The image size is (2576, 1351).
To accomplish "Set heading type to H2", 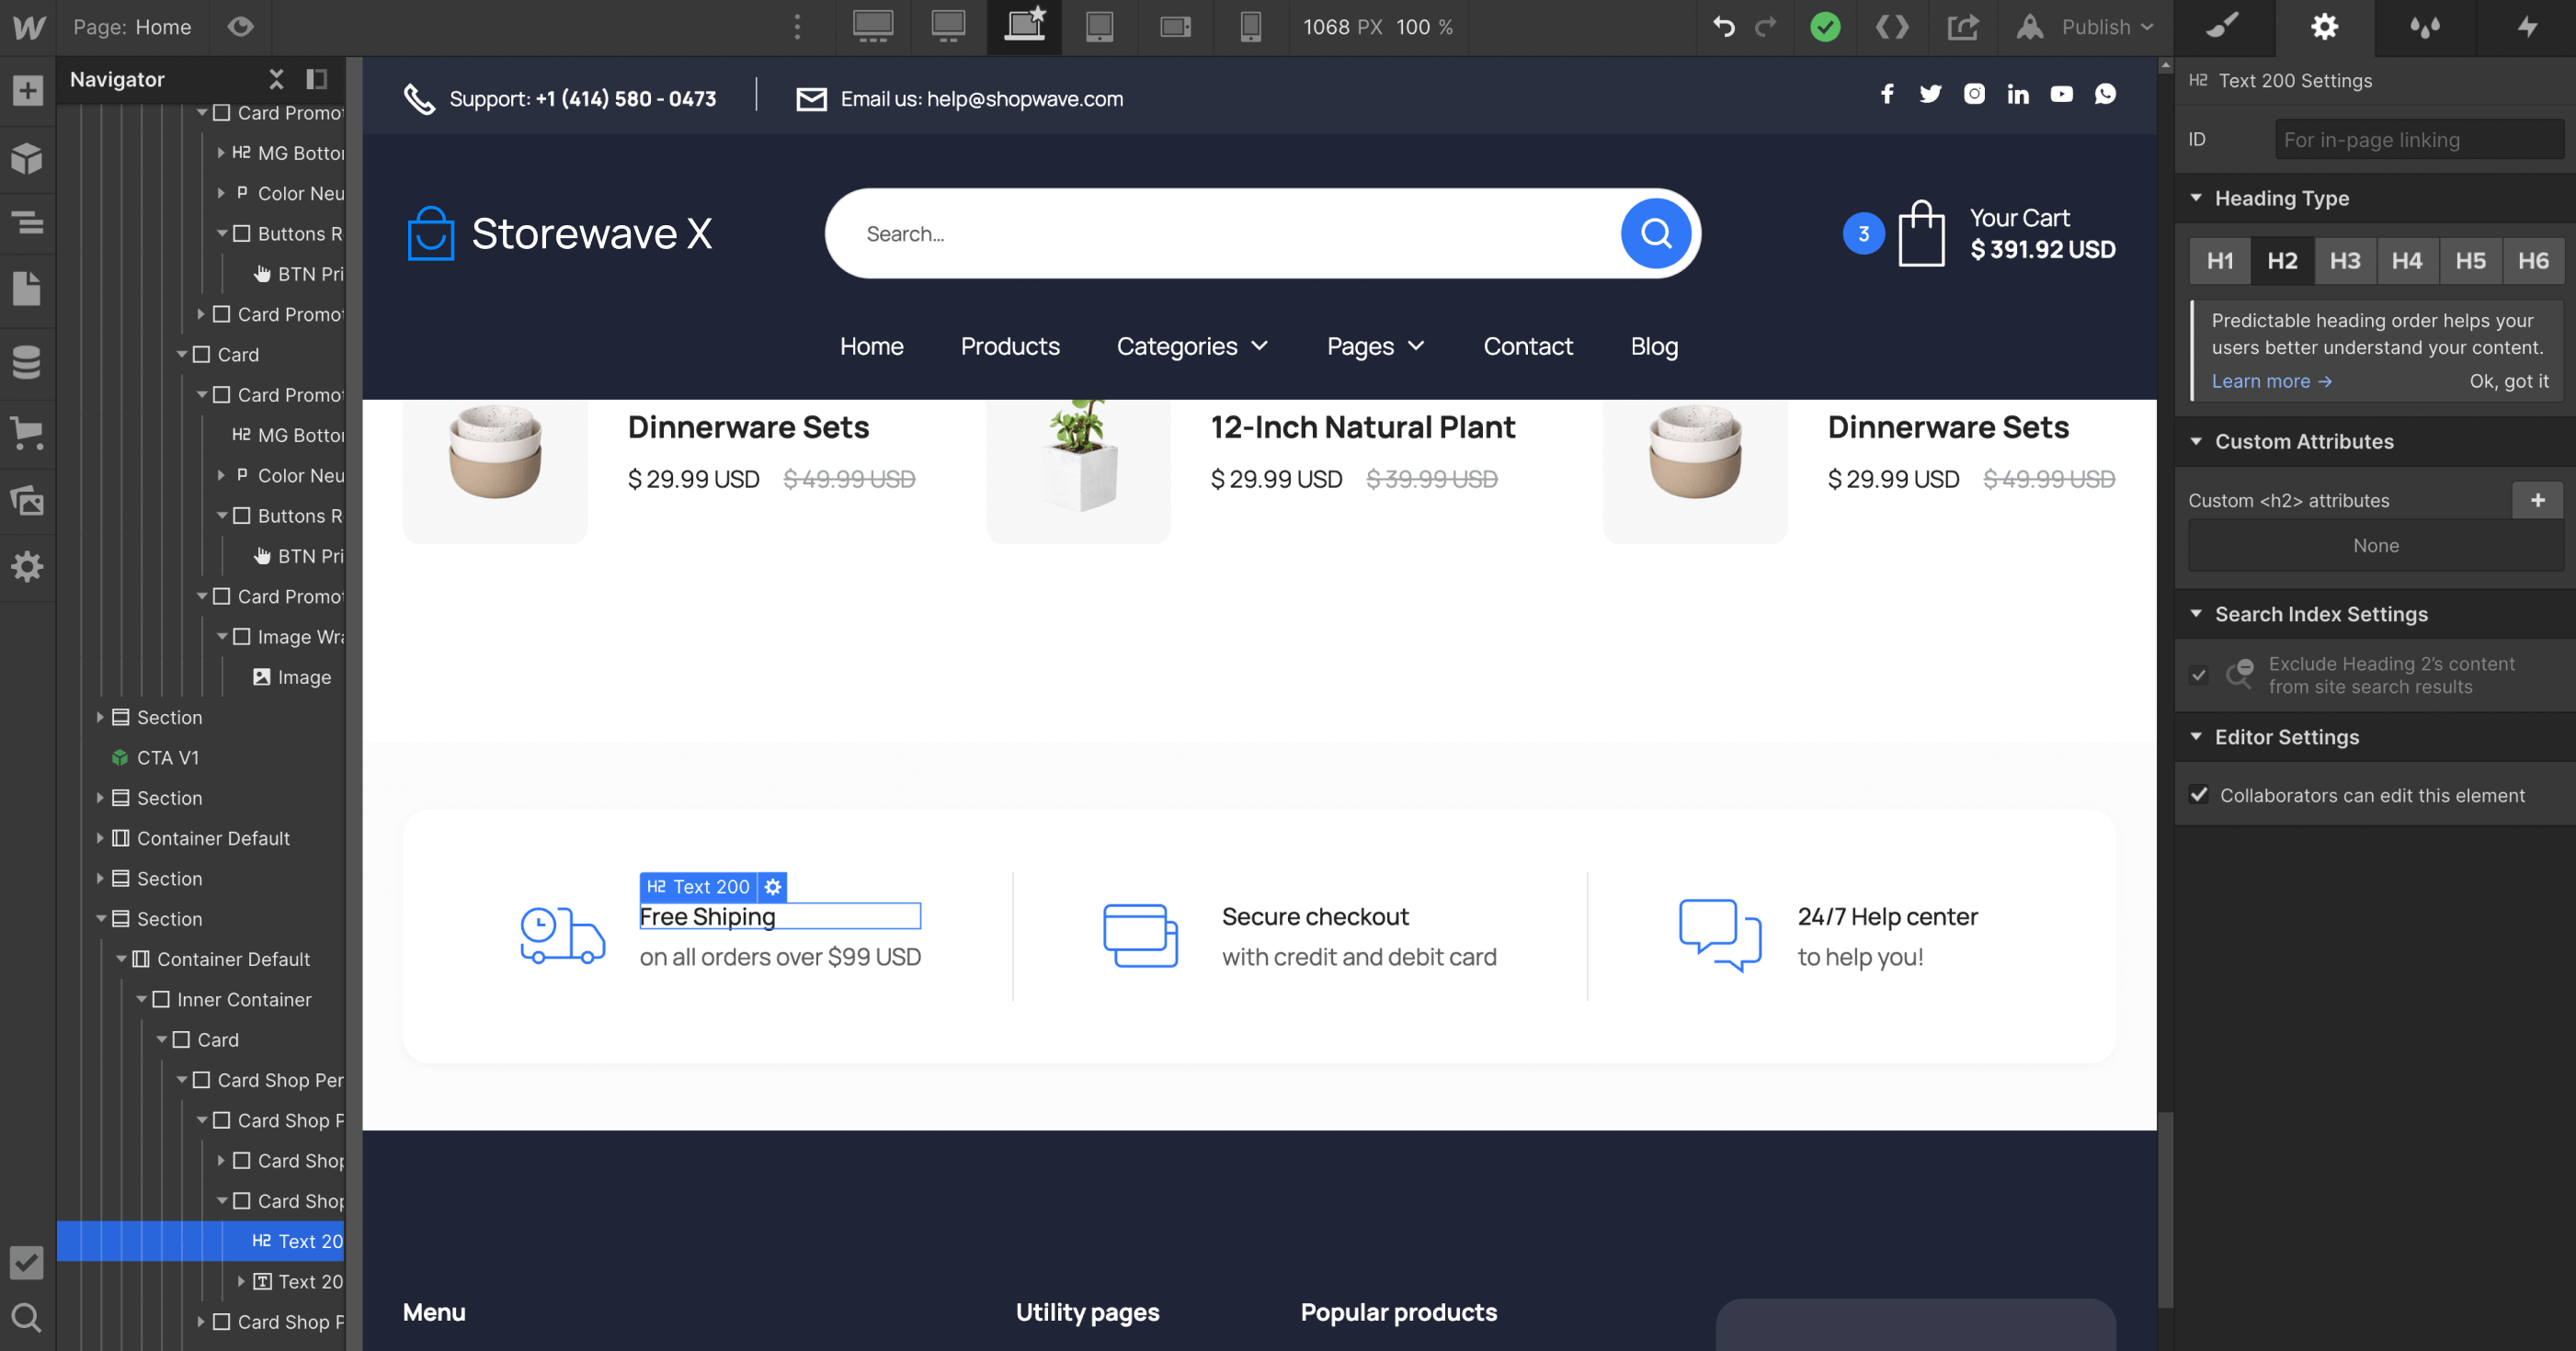I will (x=2281, y=261).
